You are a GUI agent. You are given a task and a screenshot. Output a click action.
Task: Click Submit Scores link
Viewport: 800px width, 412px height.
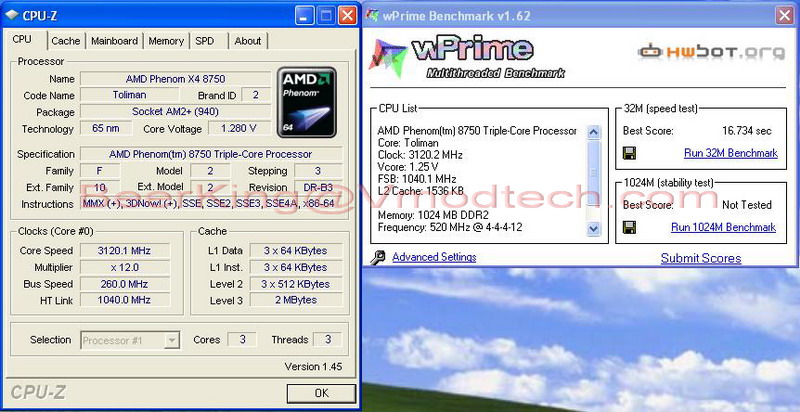pos(701,258)
